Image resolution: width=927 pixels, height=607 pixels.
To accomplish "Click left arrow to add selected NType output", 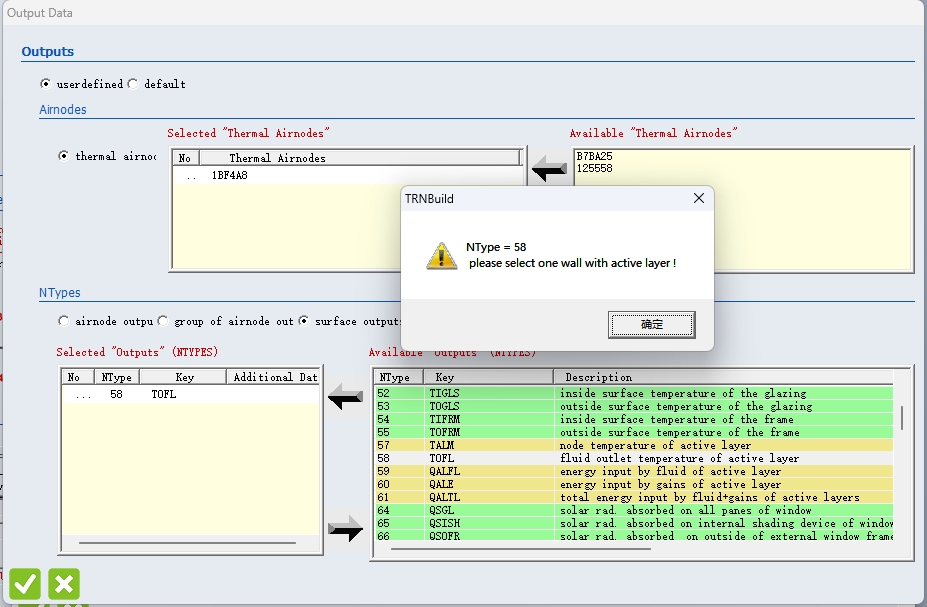I will [346, 399].
